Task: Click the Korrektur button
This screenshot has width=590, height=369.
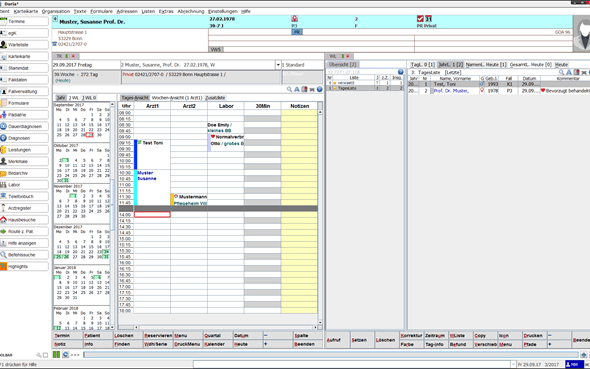Action: coord(411,336)
